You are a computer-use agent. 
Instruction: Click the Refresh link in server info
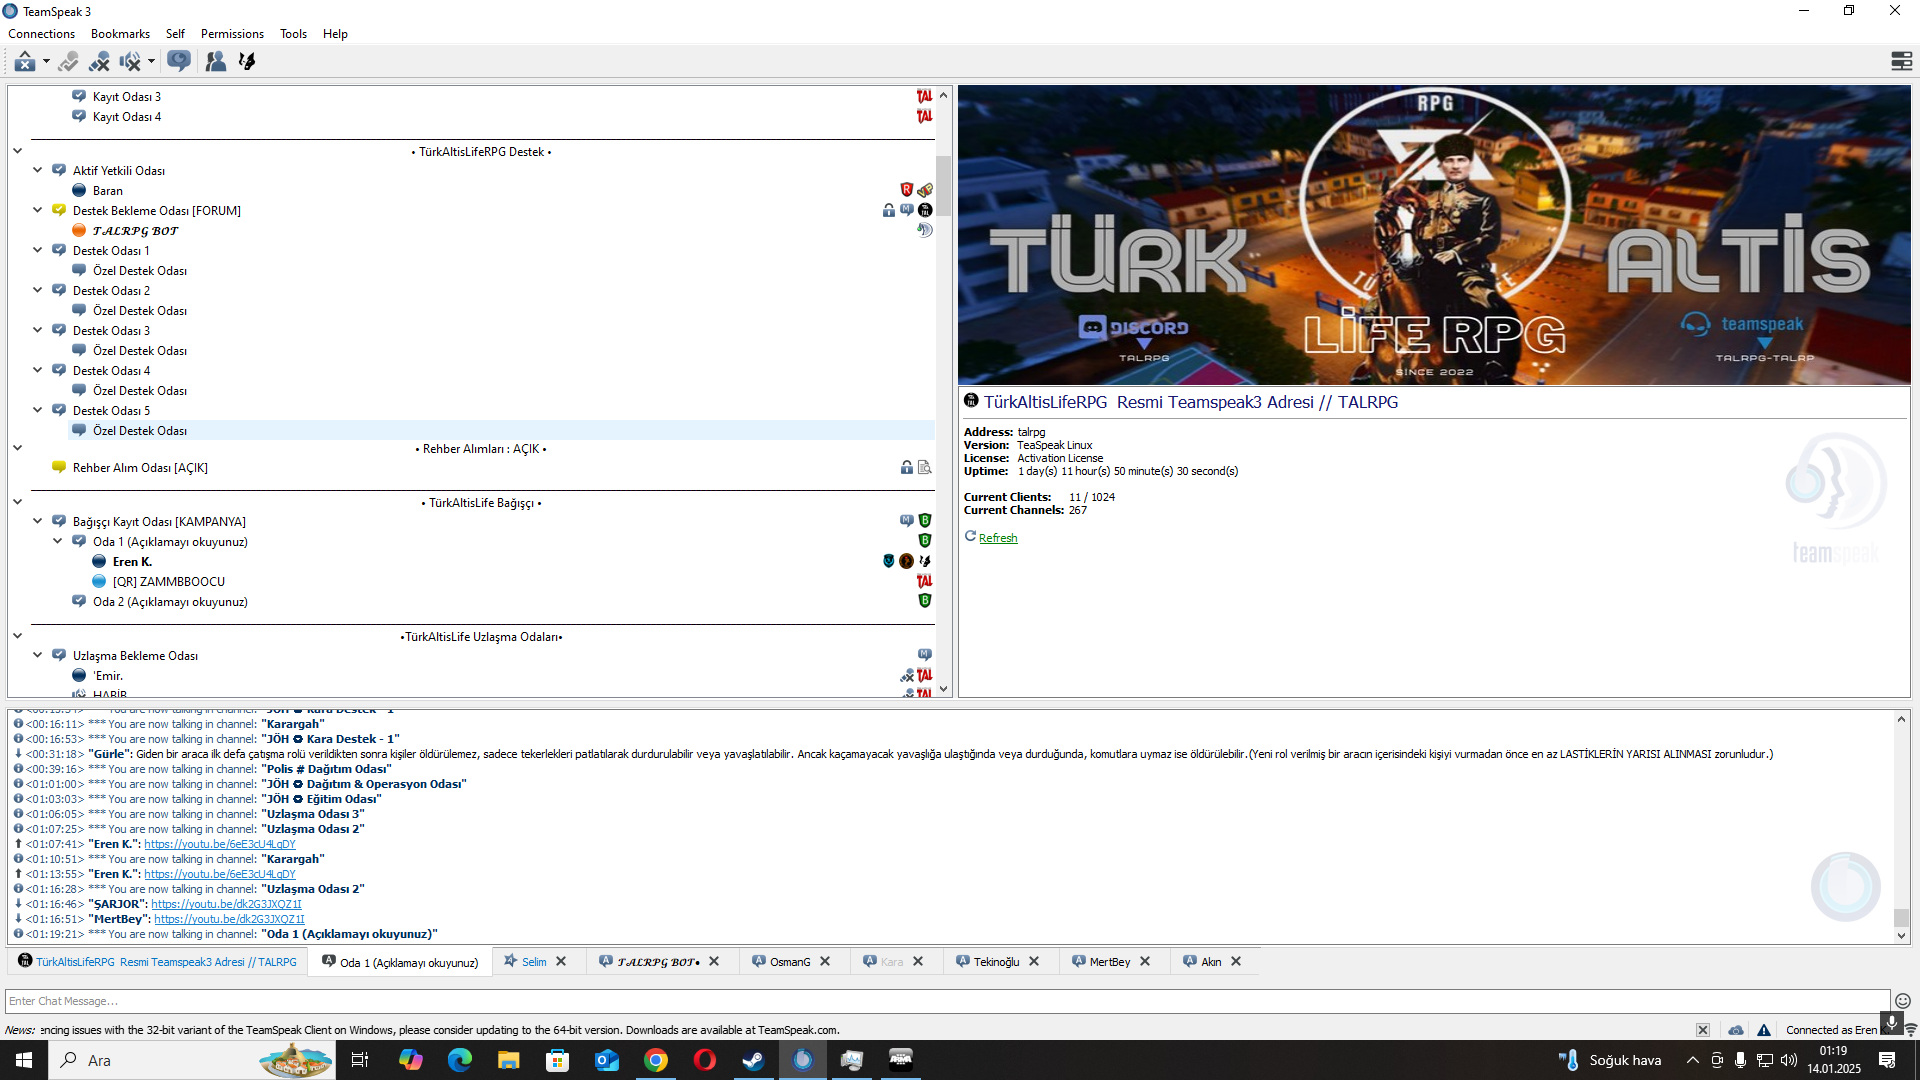click(x=998, y=538)
